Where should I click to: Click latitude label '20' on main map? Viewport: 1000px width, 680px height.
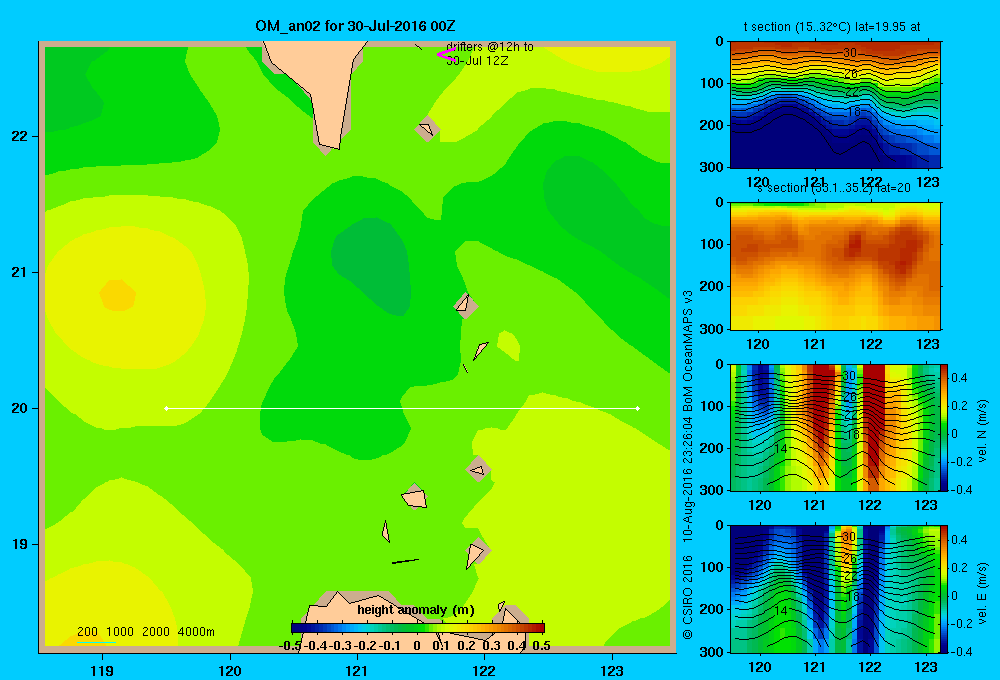click(20, 408)
